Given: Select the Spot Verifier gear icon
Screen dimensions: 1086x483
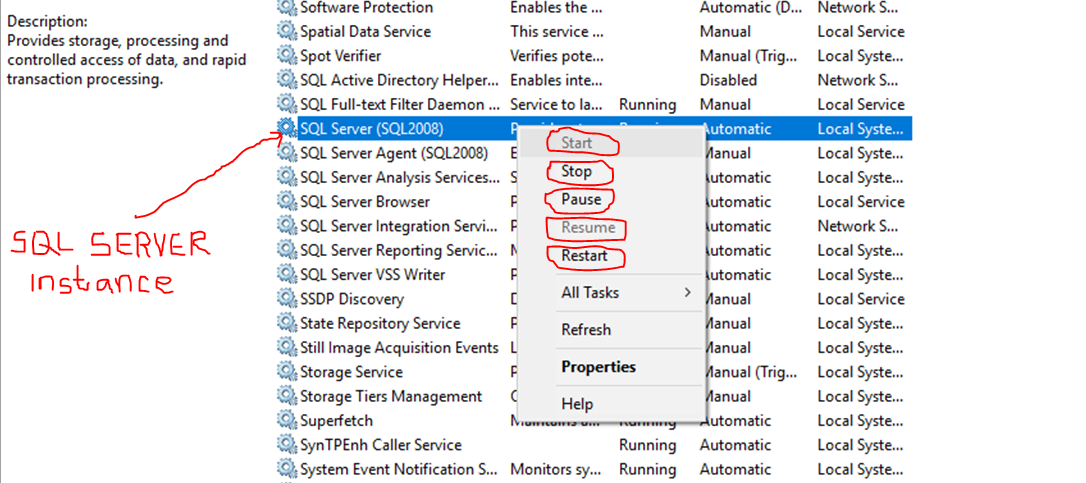Looking at the screenshot, I should tap(286, 56).
